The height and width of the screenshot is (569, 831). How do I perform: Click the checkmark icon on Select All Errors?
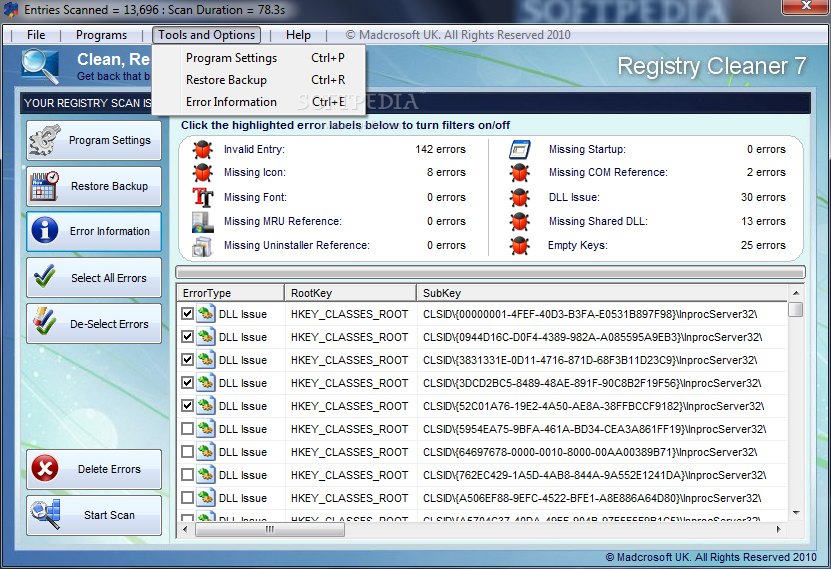pos(45,276)
